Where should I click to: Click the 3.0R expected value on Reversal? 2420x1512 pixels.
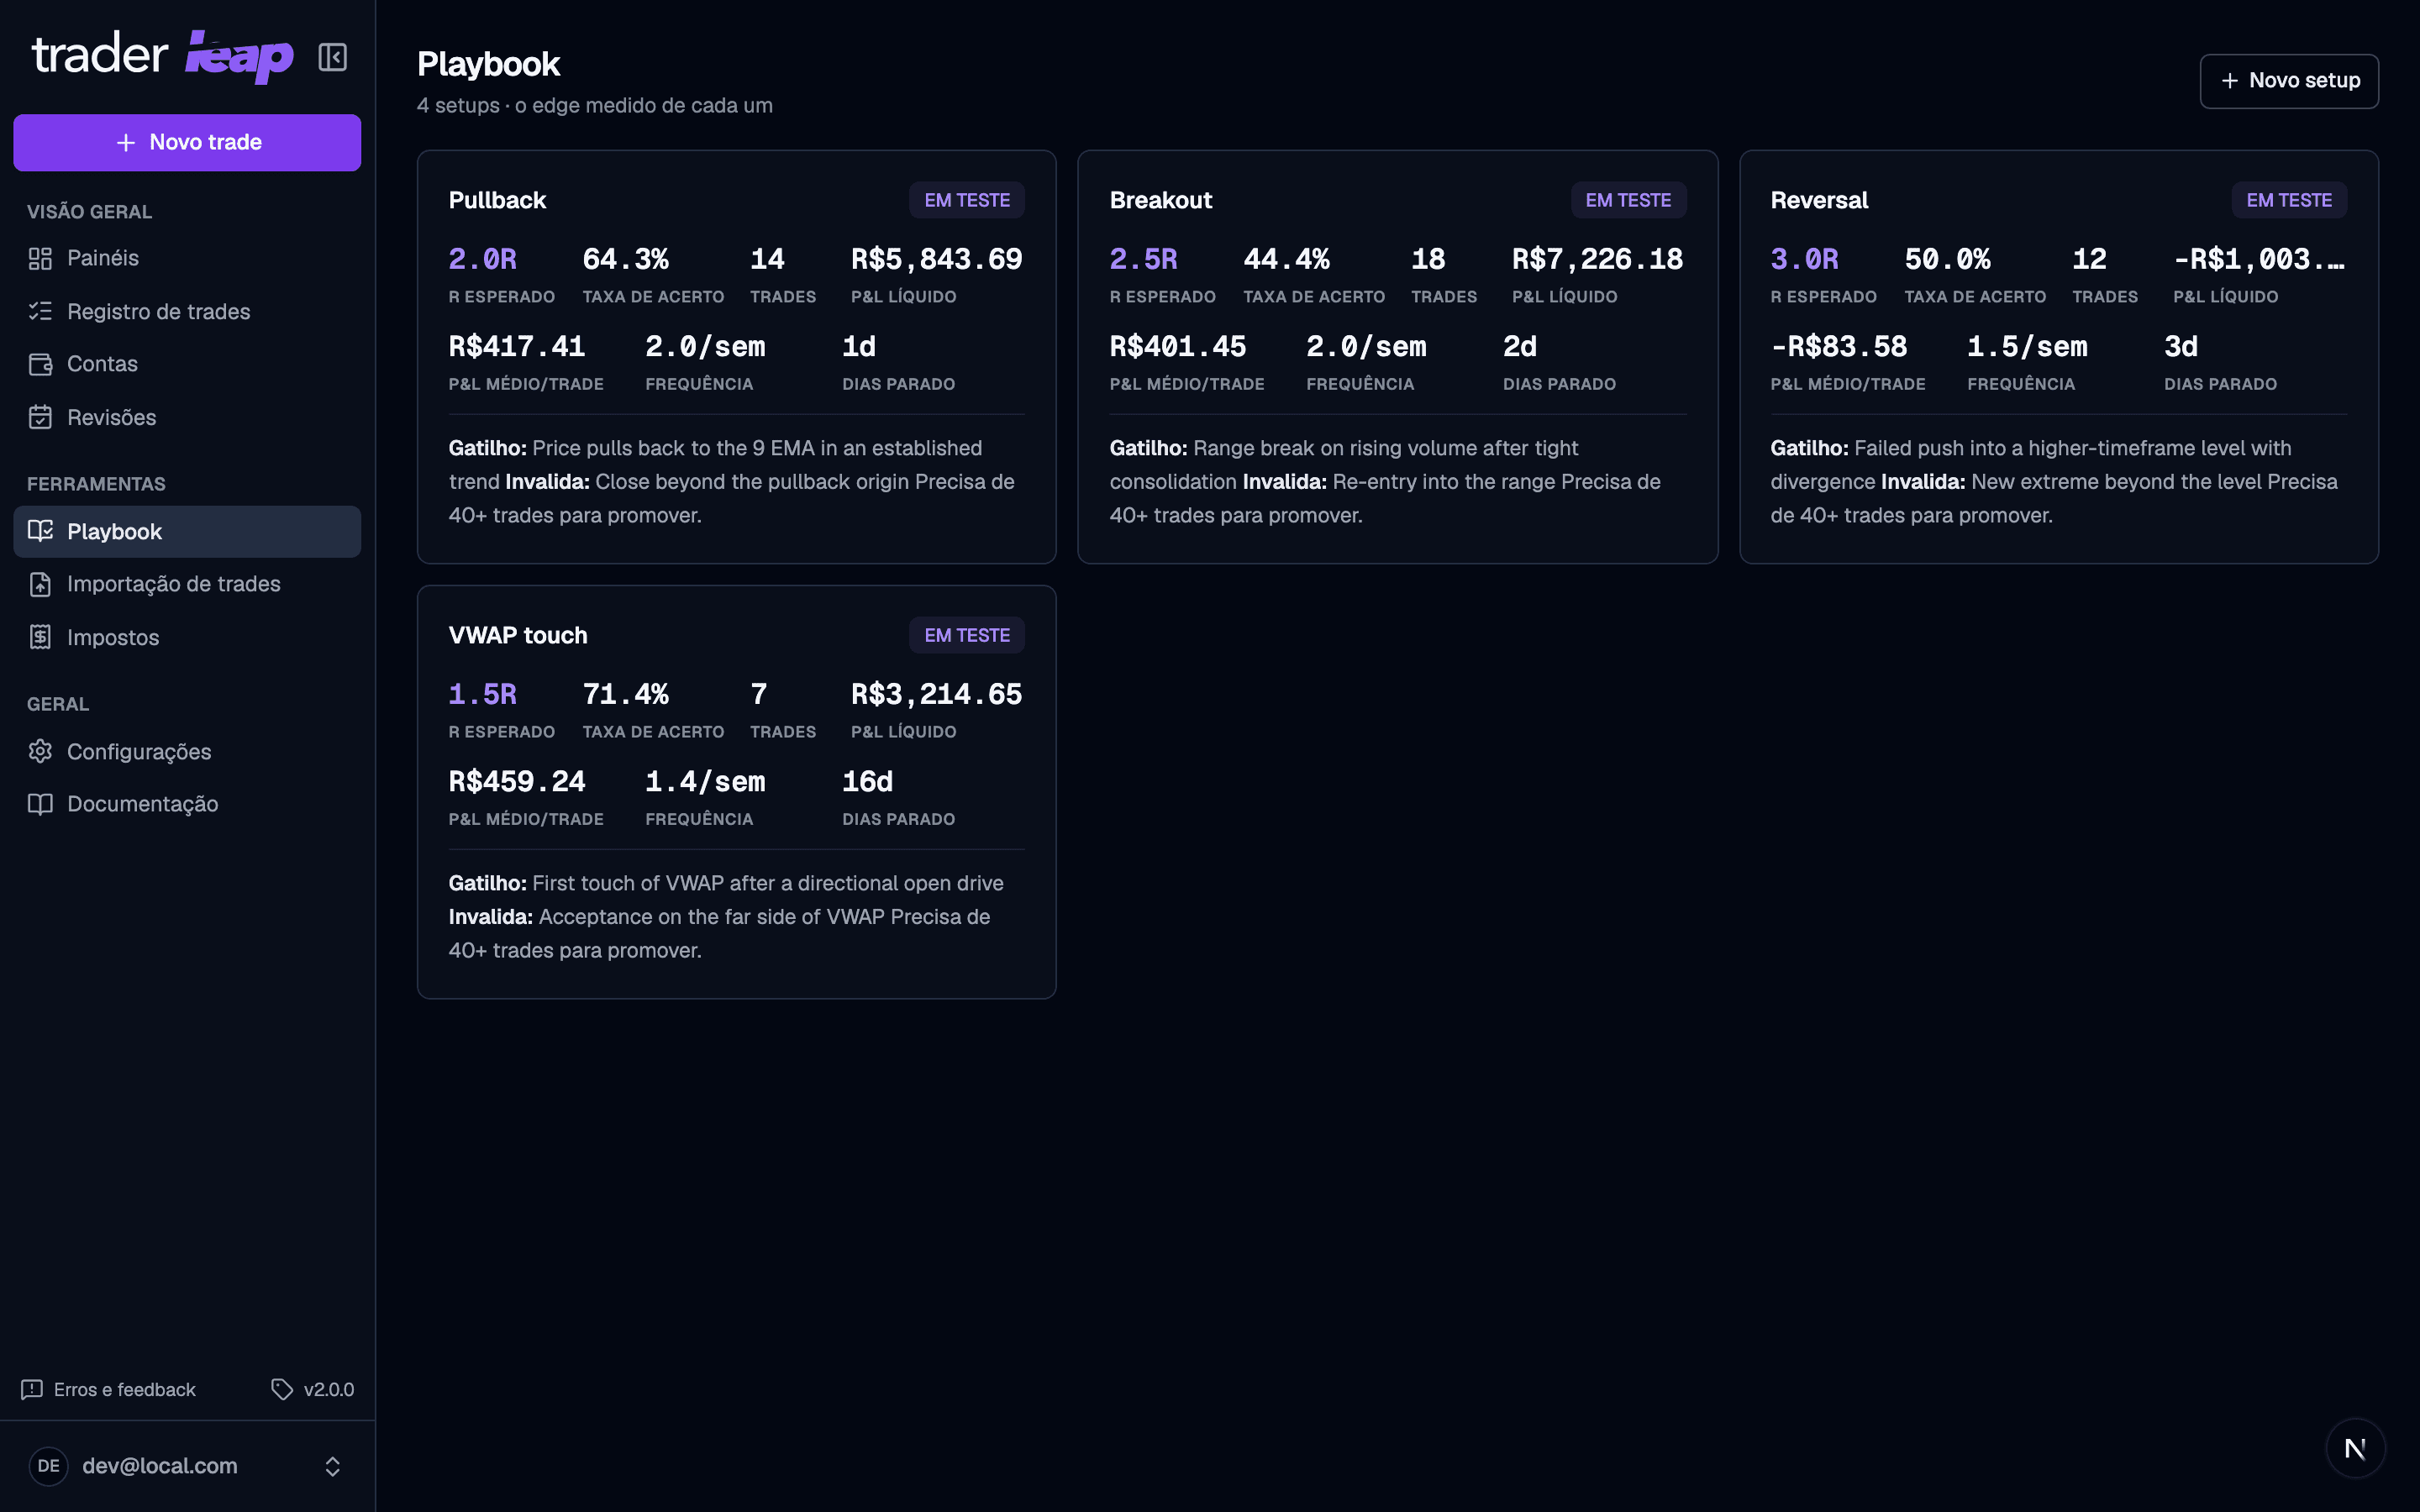(1804, 259)
